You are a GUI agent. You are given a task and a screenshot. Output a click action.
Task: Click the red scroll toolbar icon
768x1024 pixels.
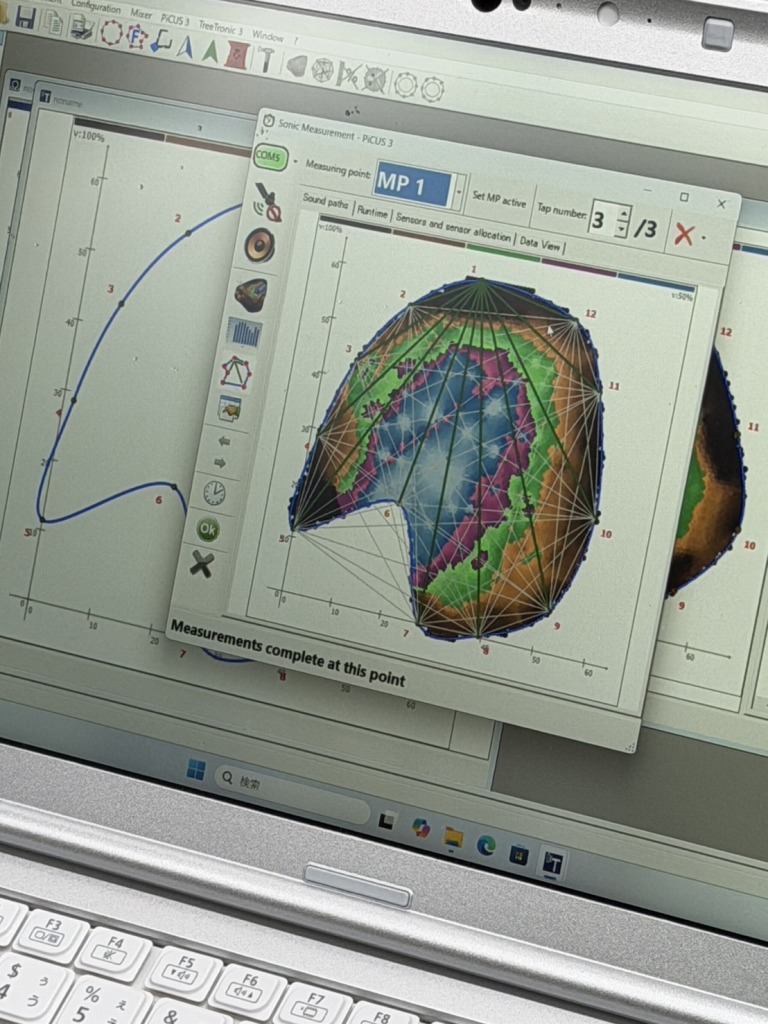click(x=236, y=56)
